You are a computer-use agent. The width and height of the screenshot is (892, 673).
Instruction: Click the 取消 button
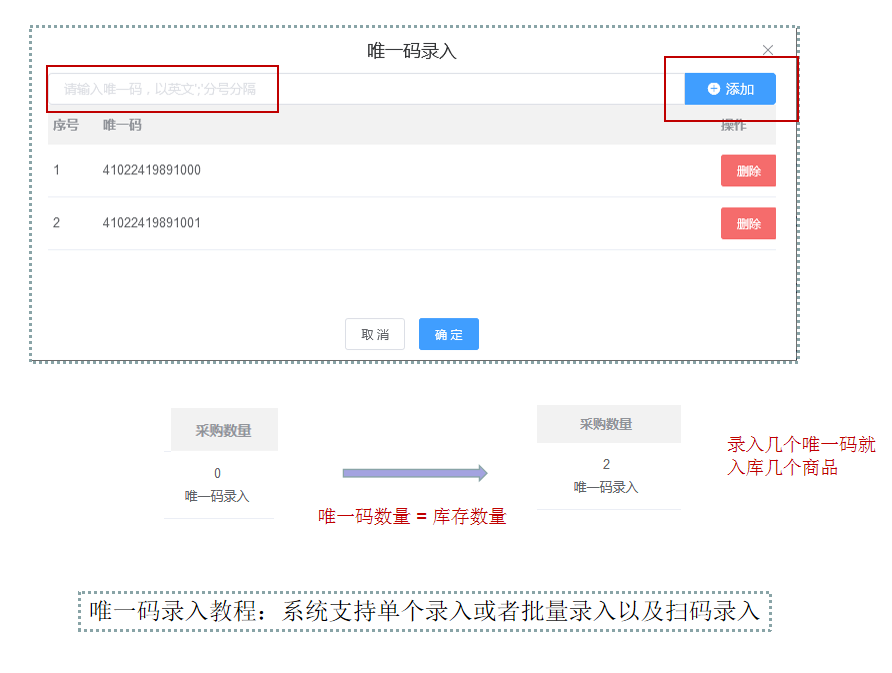(375, 334)
